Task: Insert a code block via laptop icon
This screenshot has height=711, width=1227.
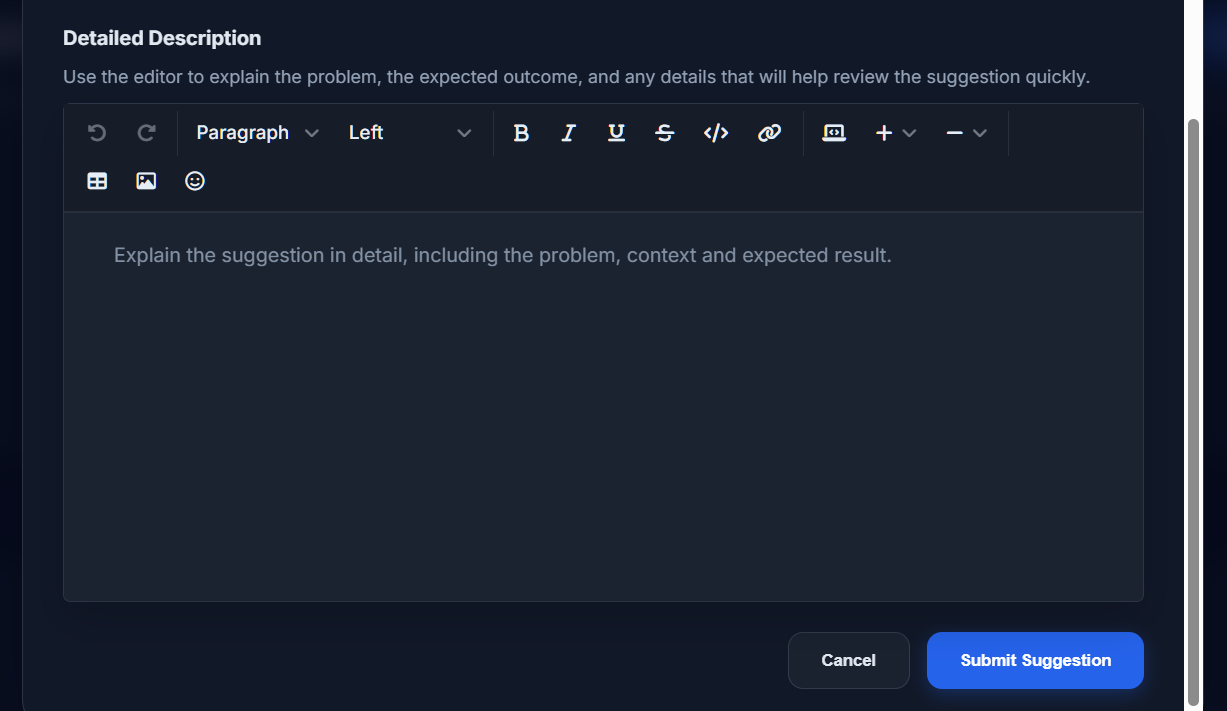Action: (x=834, y=133)
